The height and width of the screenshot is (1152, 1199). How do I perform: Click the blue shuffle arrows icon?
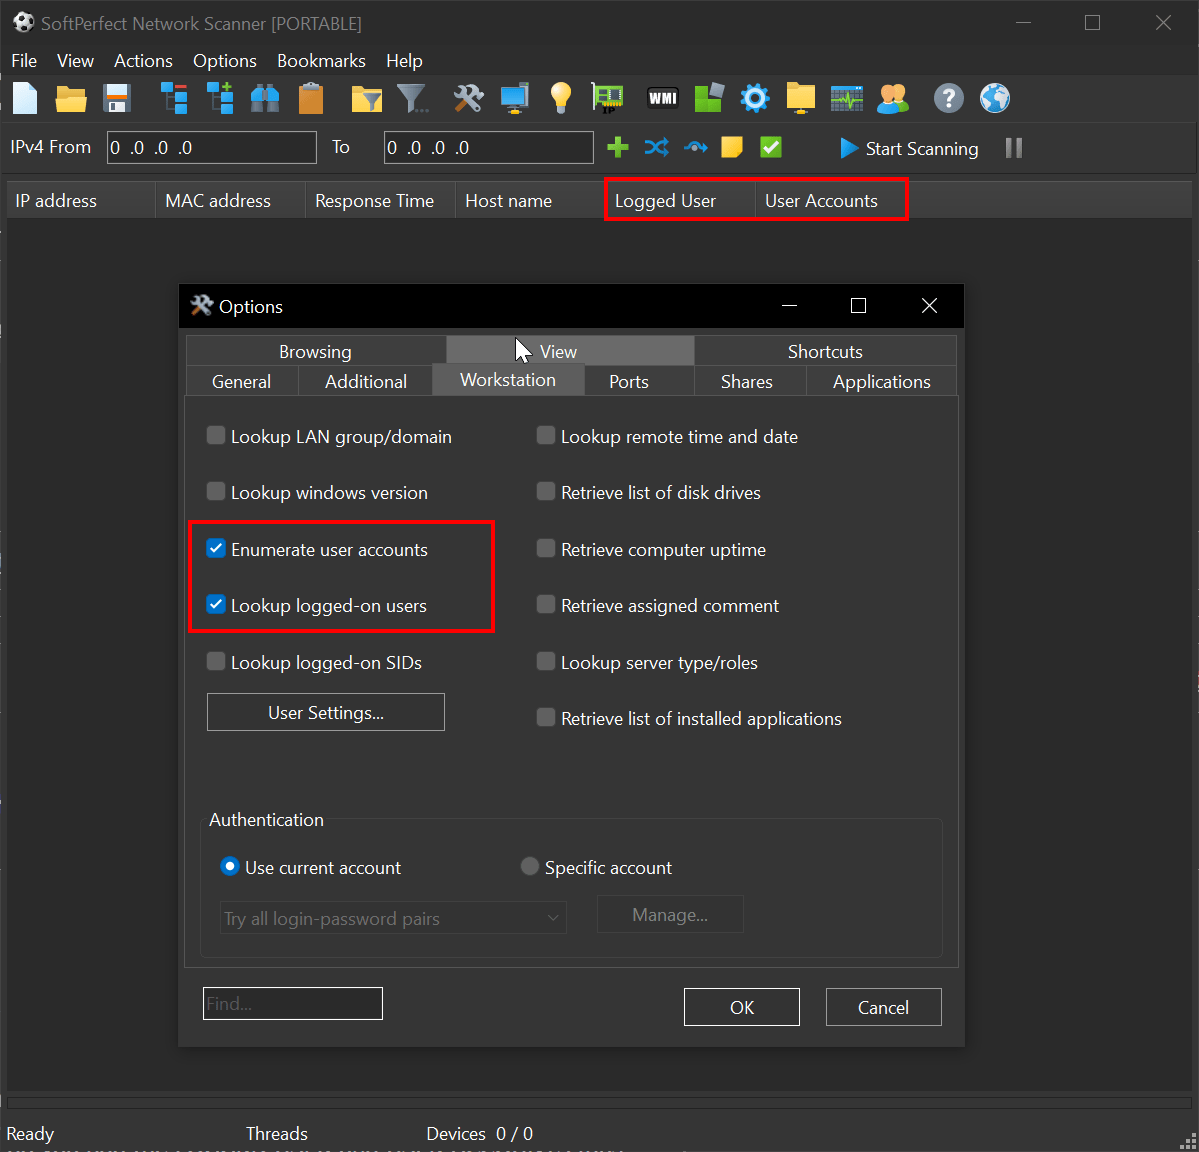657,147
